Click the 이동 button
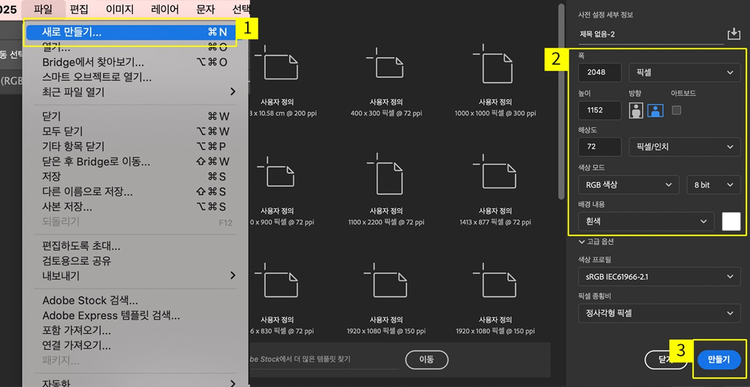The image size is (750, 387). point(427,360)
